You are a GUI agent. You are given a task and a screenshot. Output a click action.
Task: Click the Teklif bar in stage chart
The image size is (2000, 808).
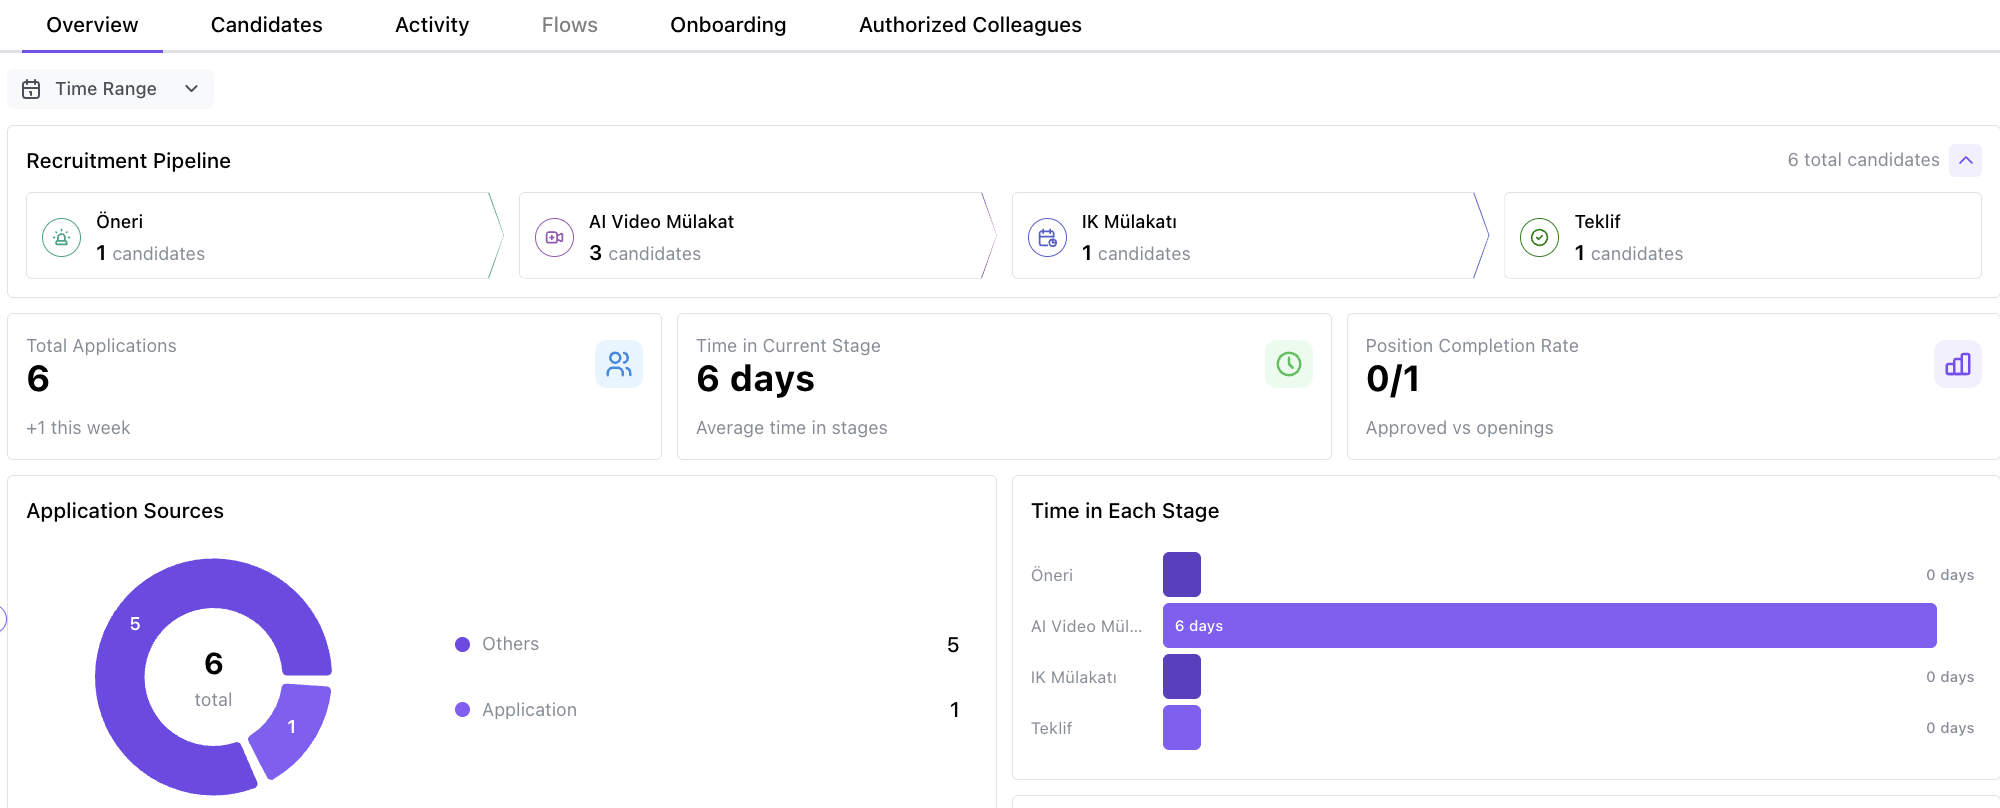(1181, 728)
